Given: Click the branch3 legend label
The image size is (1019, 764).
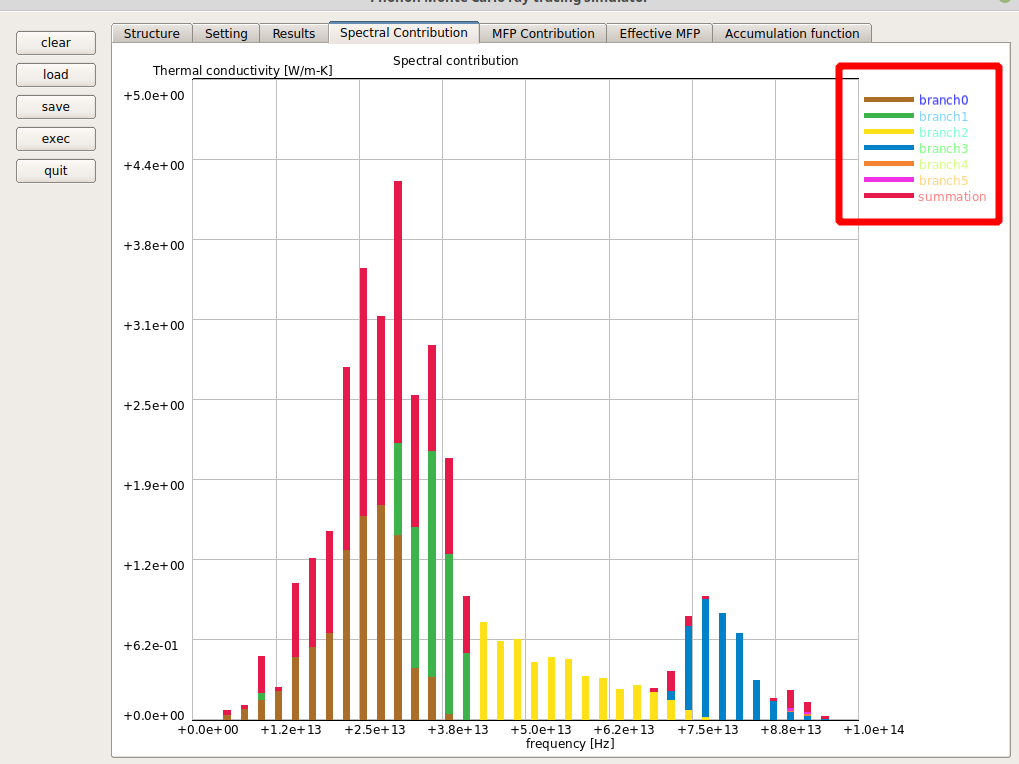Looking at the screenshot, I should click(944, 149).
